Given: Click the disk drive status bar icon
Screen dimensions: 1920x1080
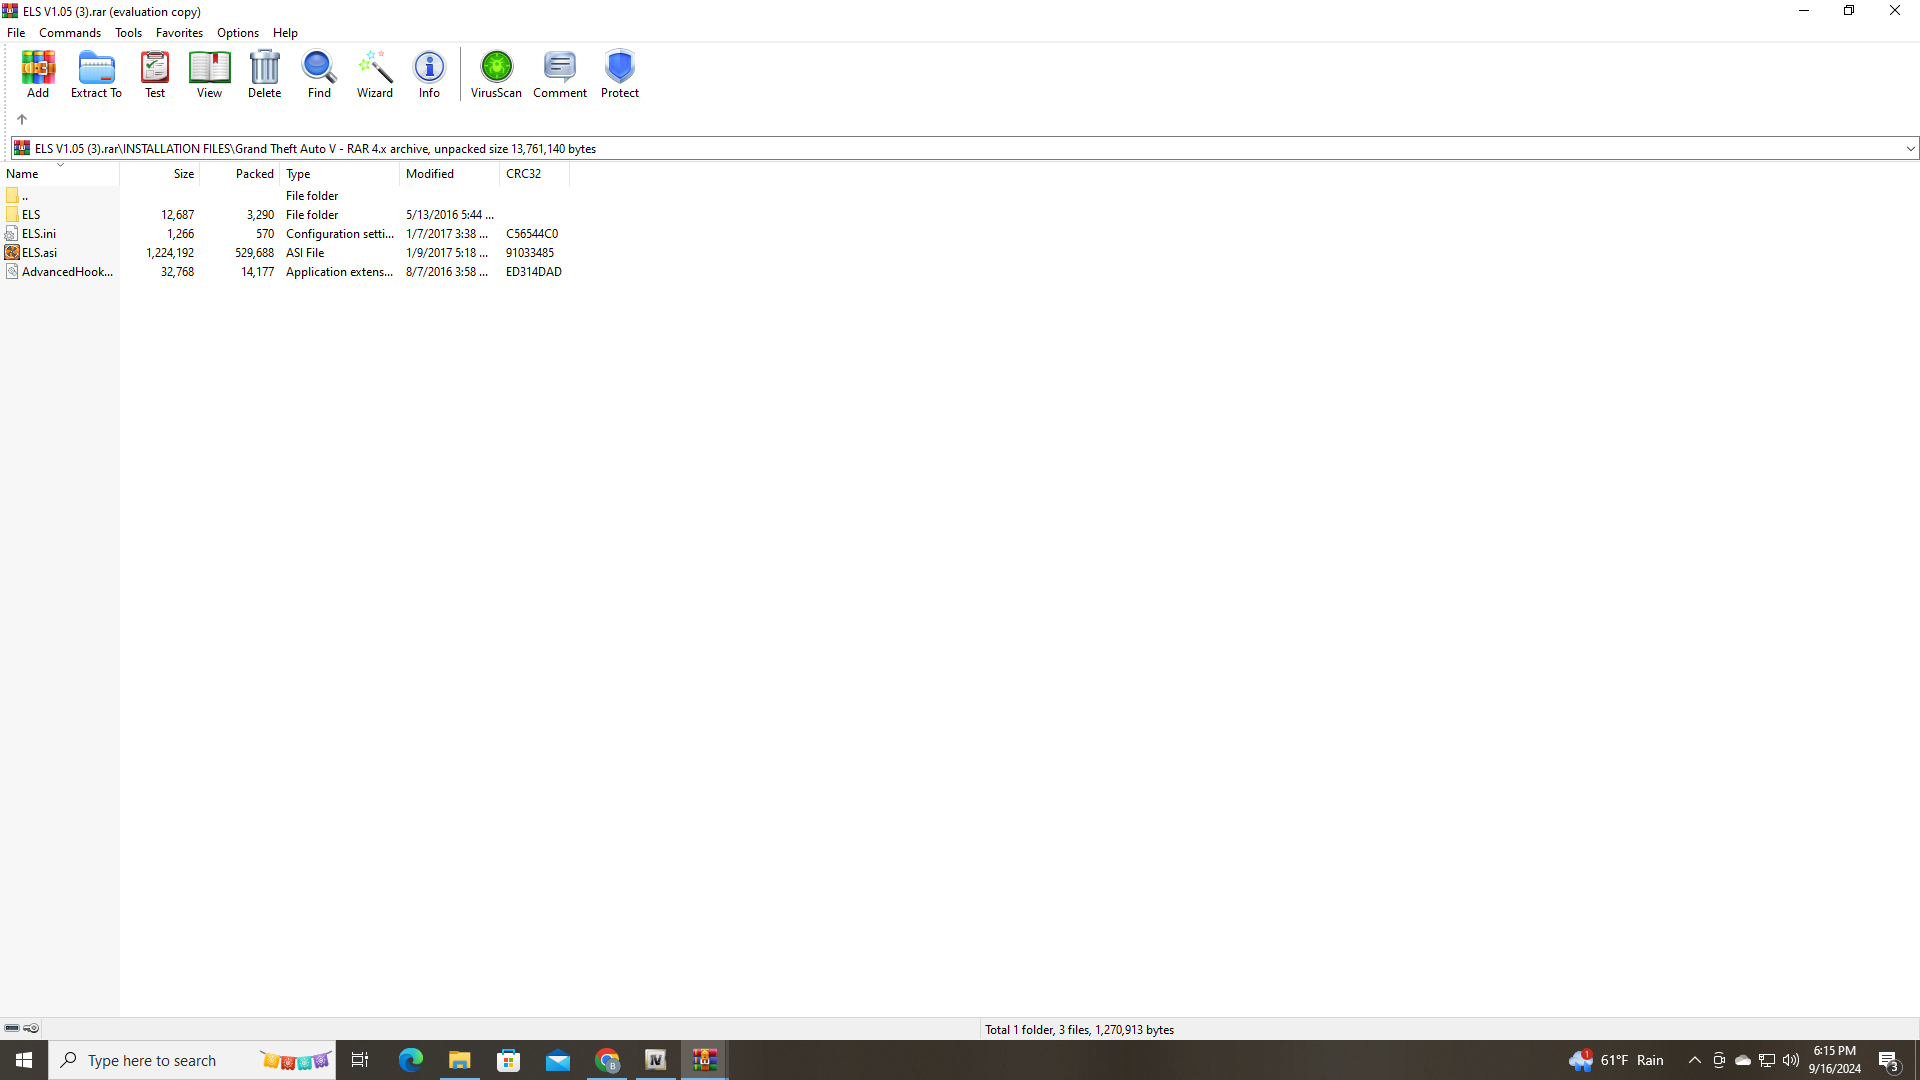Looking at the screenshot, I should coord(12,1028).
